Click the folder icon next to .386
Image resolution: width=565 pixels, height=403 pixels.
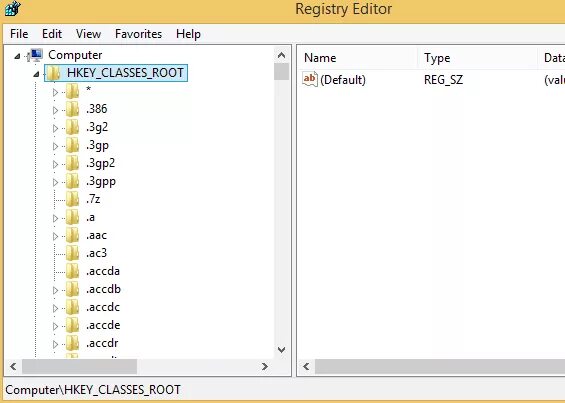(72, 109)
